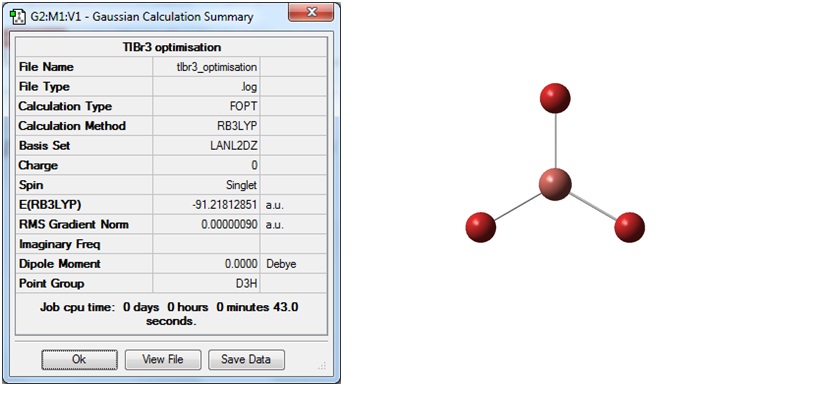
Task: Click the Ok button
Action: (x=79, y=360)
